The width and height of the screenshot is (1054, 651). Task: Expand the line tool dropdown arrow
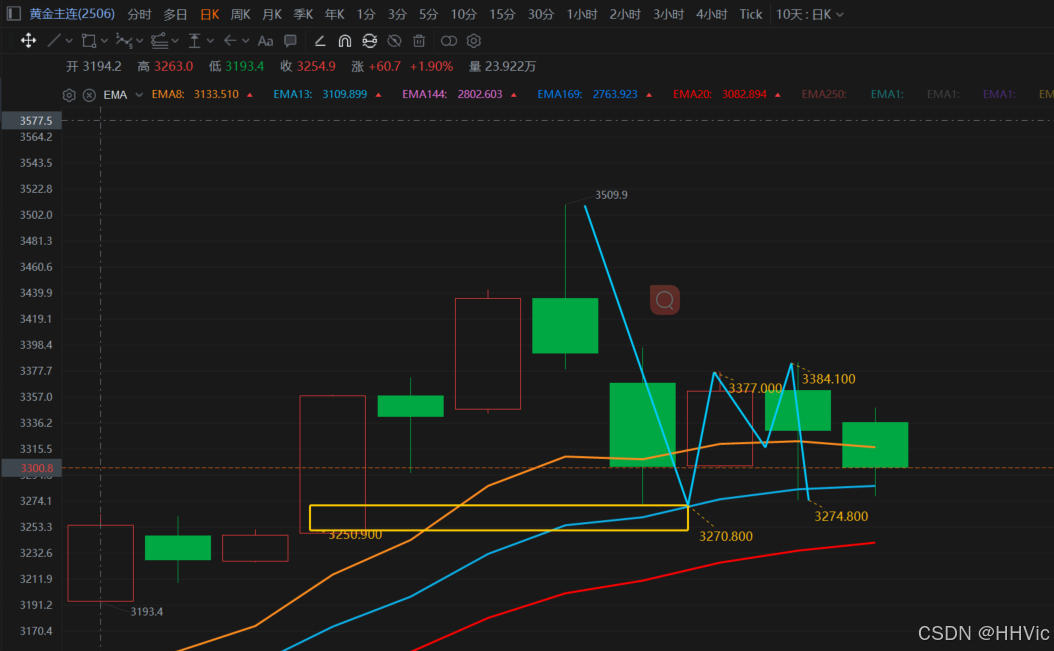[69, 41]
